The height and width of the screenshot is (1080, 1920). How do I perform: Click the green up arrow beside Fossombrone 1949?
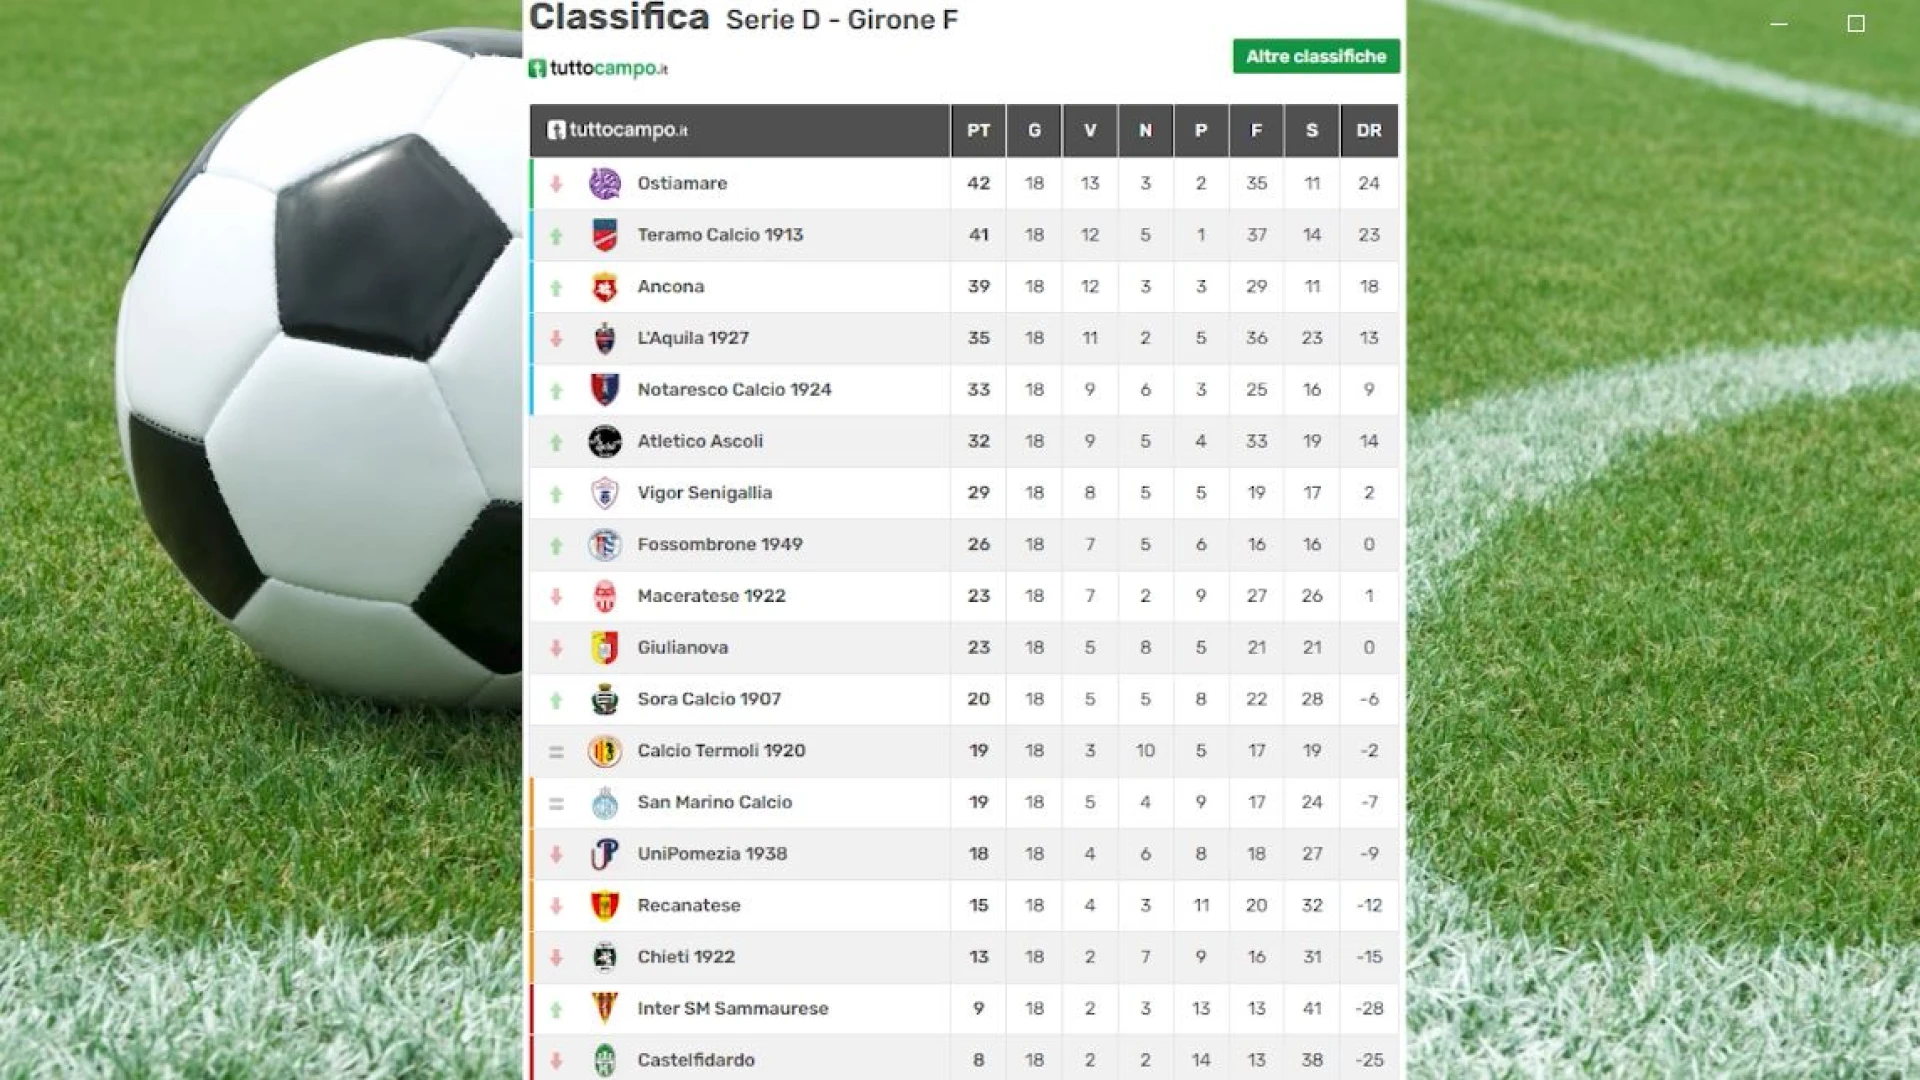tap(556, 546)
